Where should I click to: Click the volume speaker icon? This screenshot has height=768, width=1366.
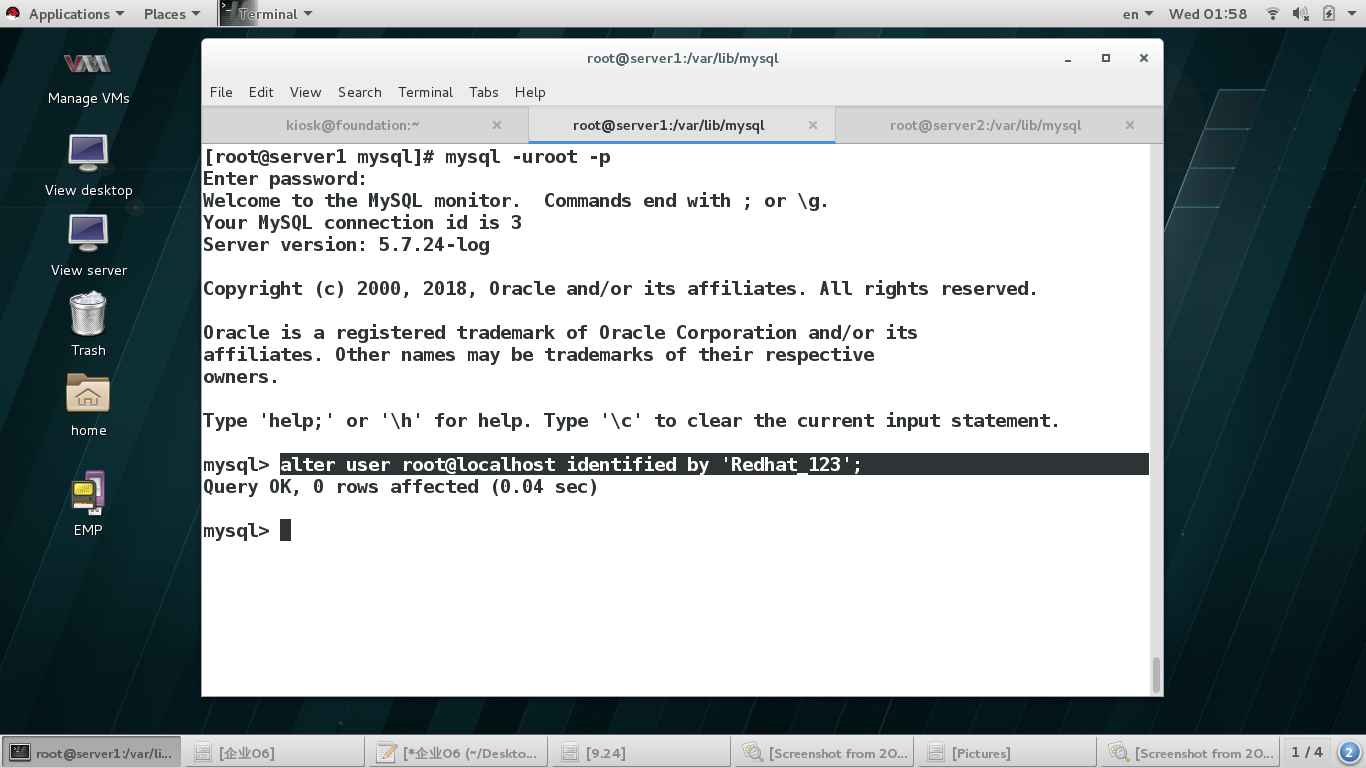[1300, 14]
